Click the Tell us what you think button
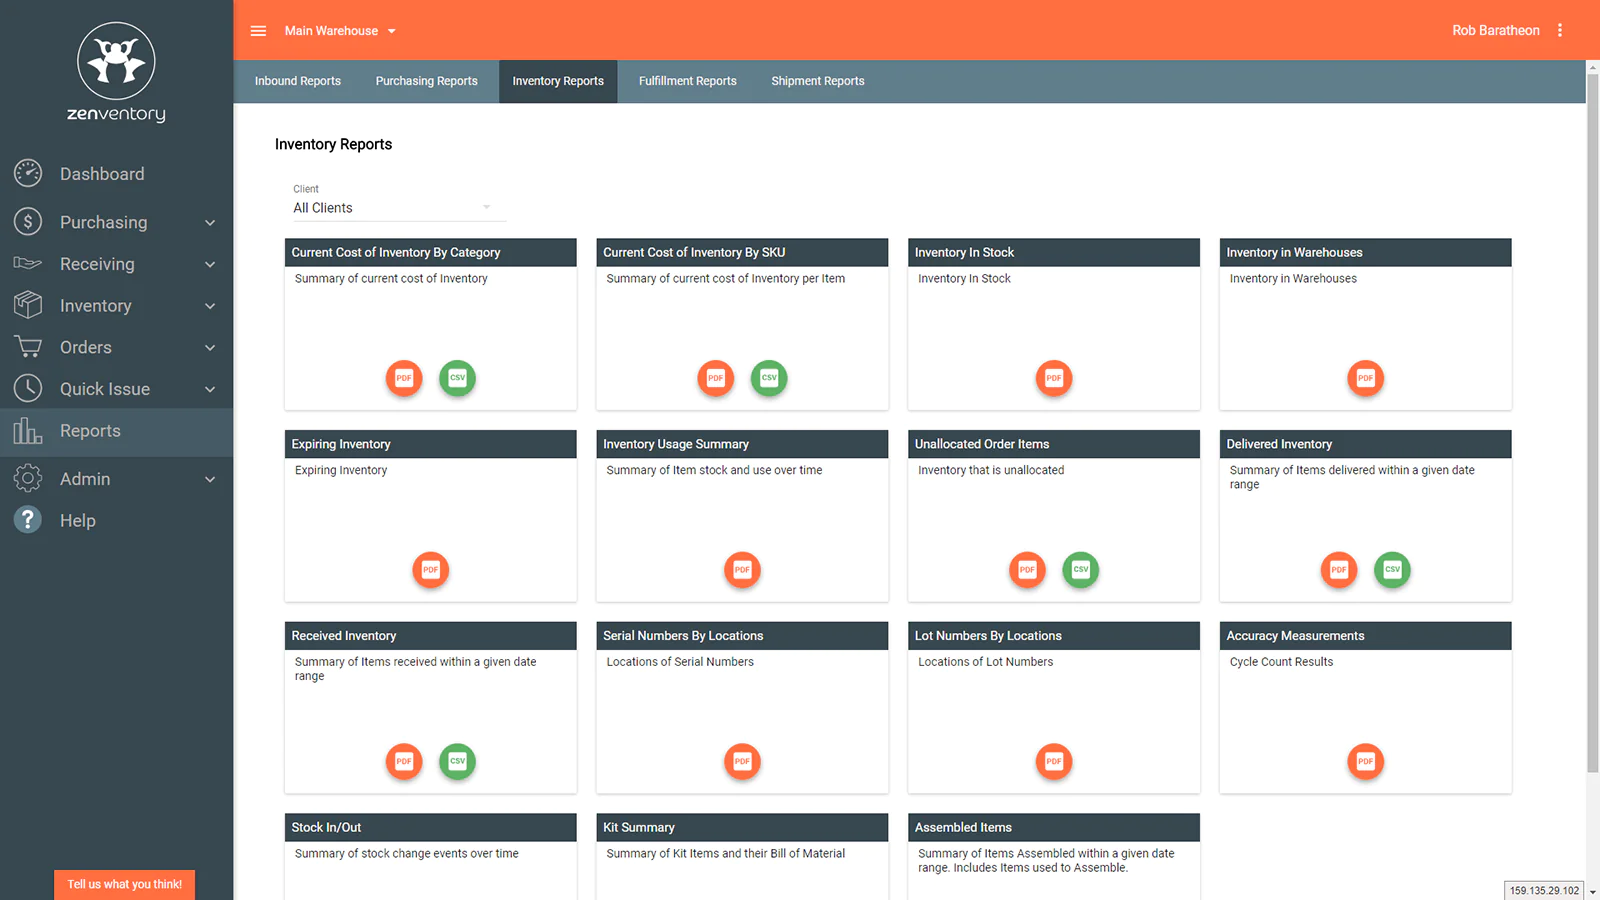Image resolution: width=1600 pixels, height=900 pixels. point(124,884)
